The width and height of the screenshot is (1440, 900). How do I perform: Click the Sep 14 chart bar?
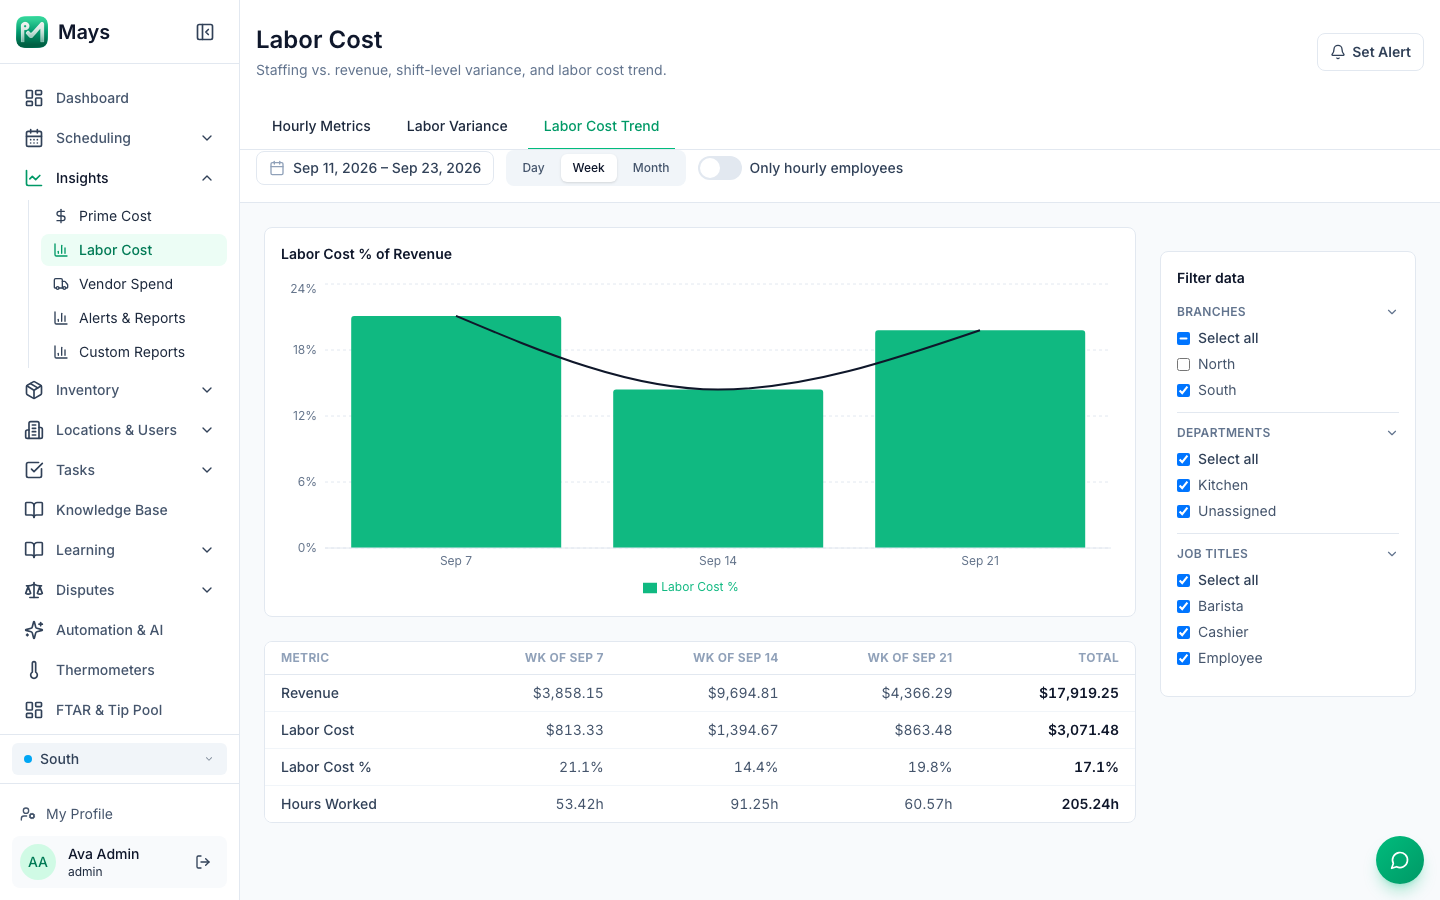click(x=718, y=468)
